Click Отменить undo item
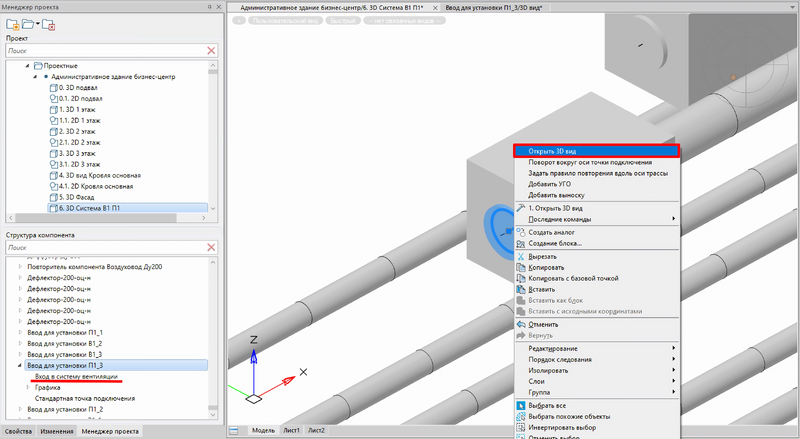This screenshot has height=439, width=800. coord(596,325)
